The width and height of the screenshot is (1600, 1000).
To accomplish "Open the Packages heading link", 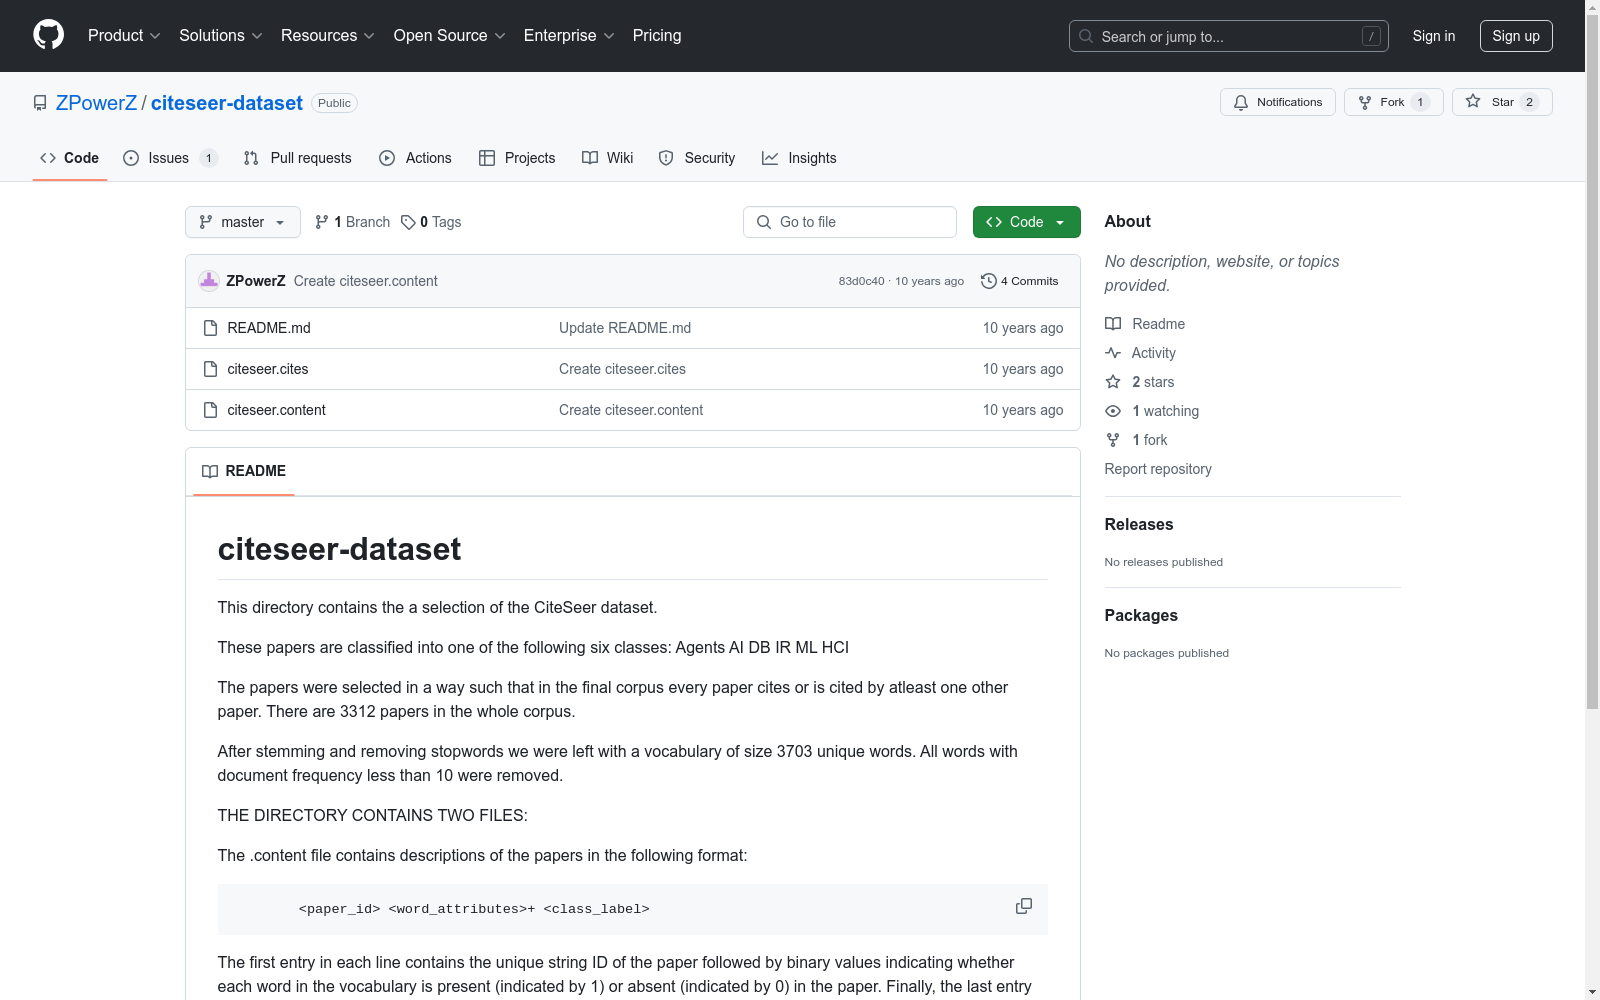I will tap(1141, 615).
